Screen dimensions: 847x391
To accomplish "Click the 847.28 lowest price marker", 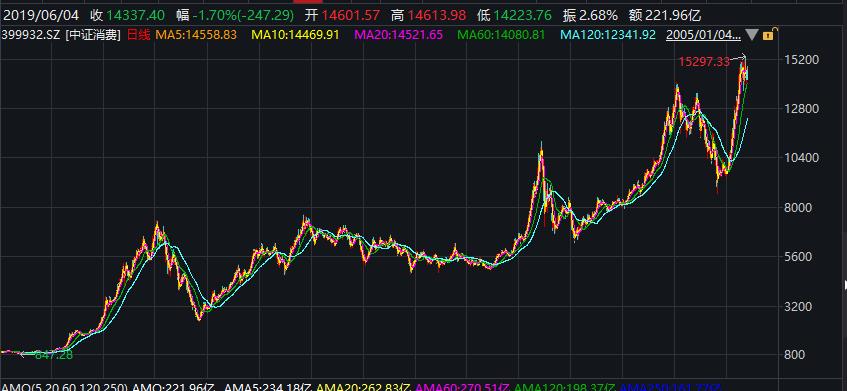I will [53, 355].
